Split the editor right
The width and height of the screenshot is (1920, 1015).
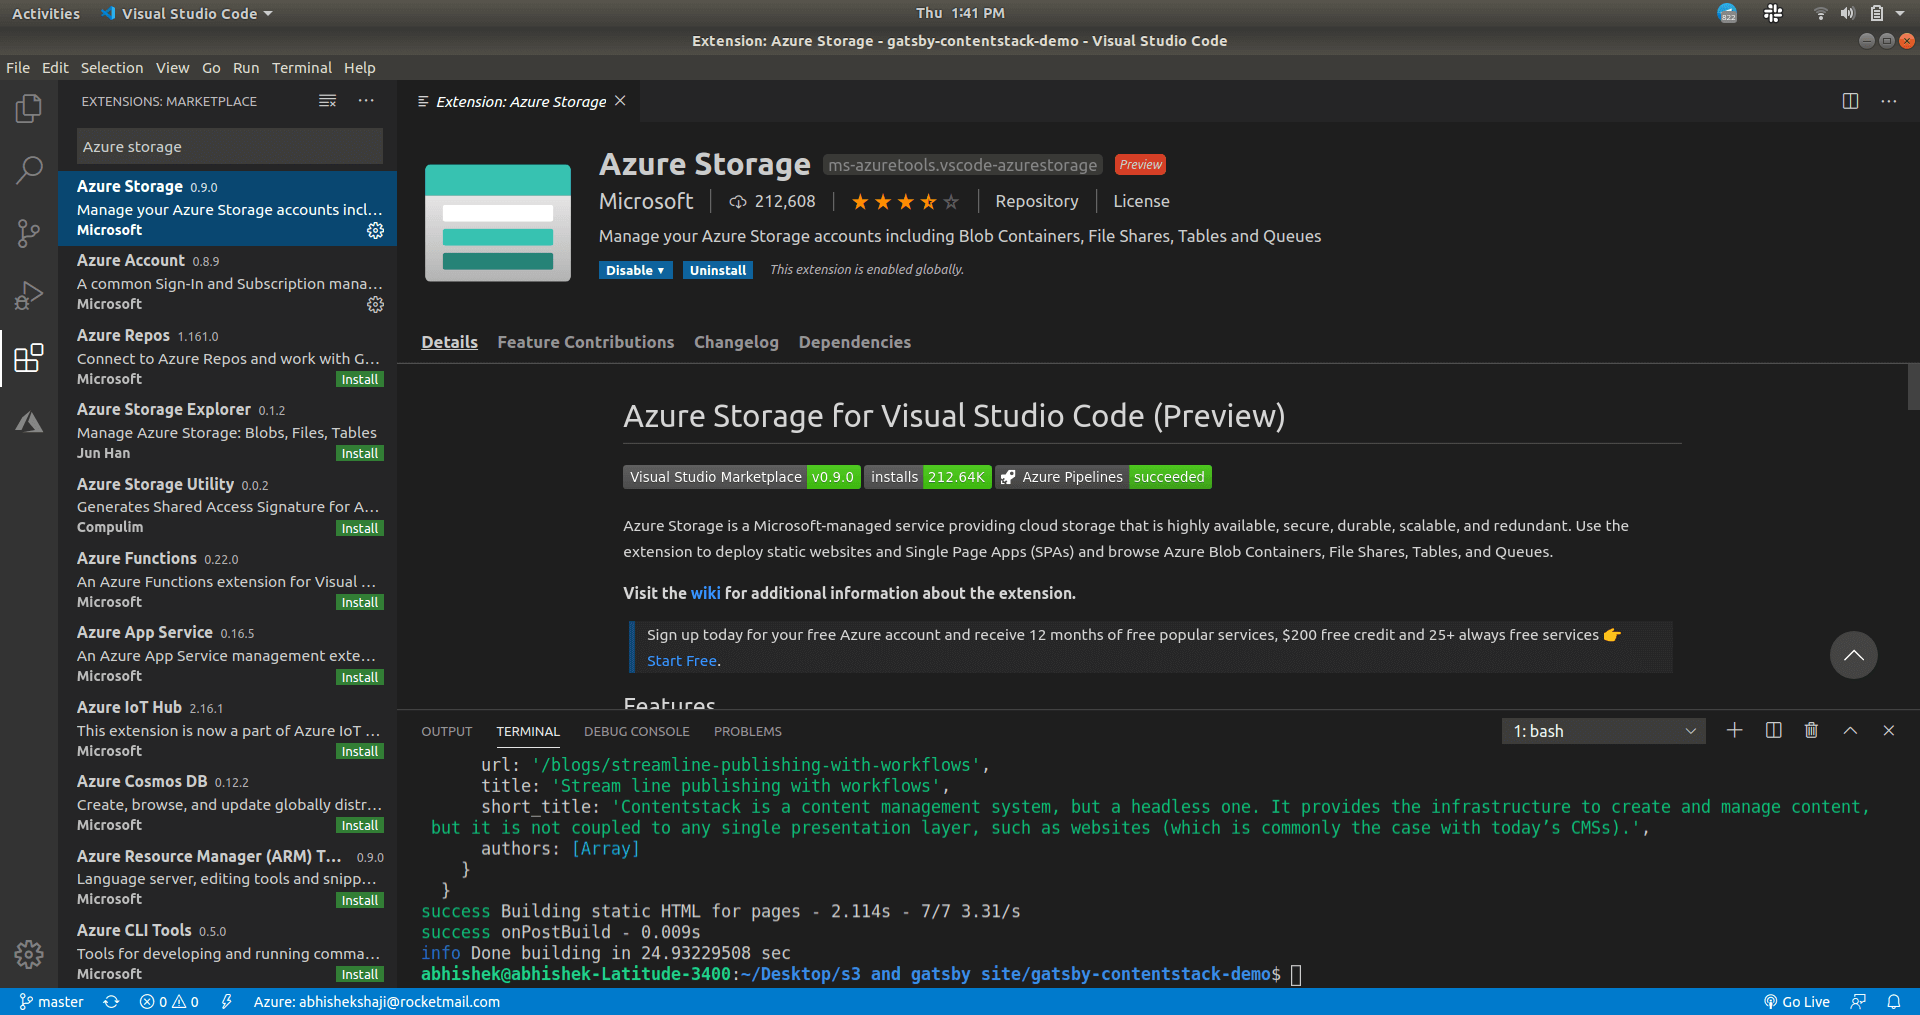coord(1850,101)
